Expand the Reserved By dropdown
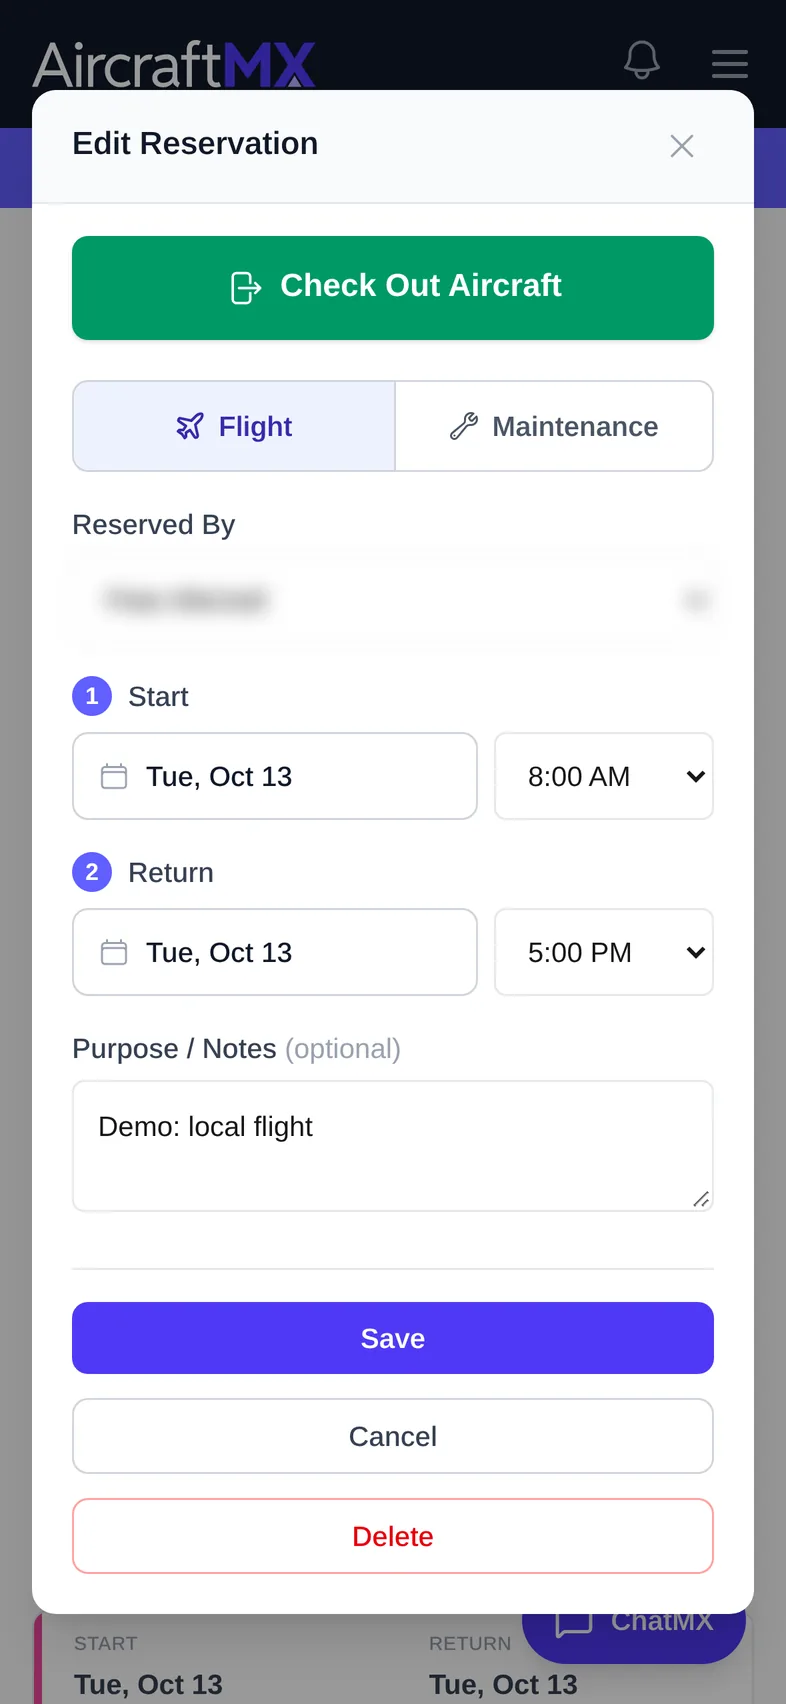The image size is (786, 1704). click(393, 600)
